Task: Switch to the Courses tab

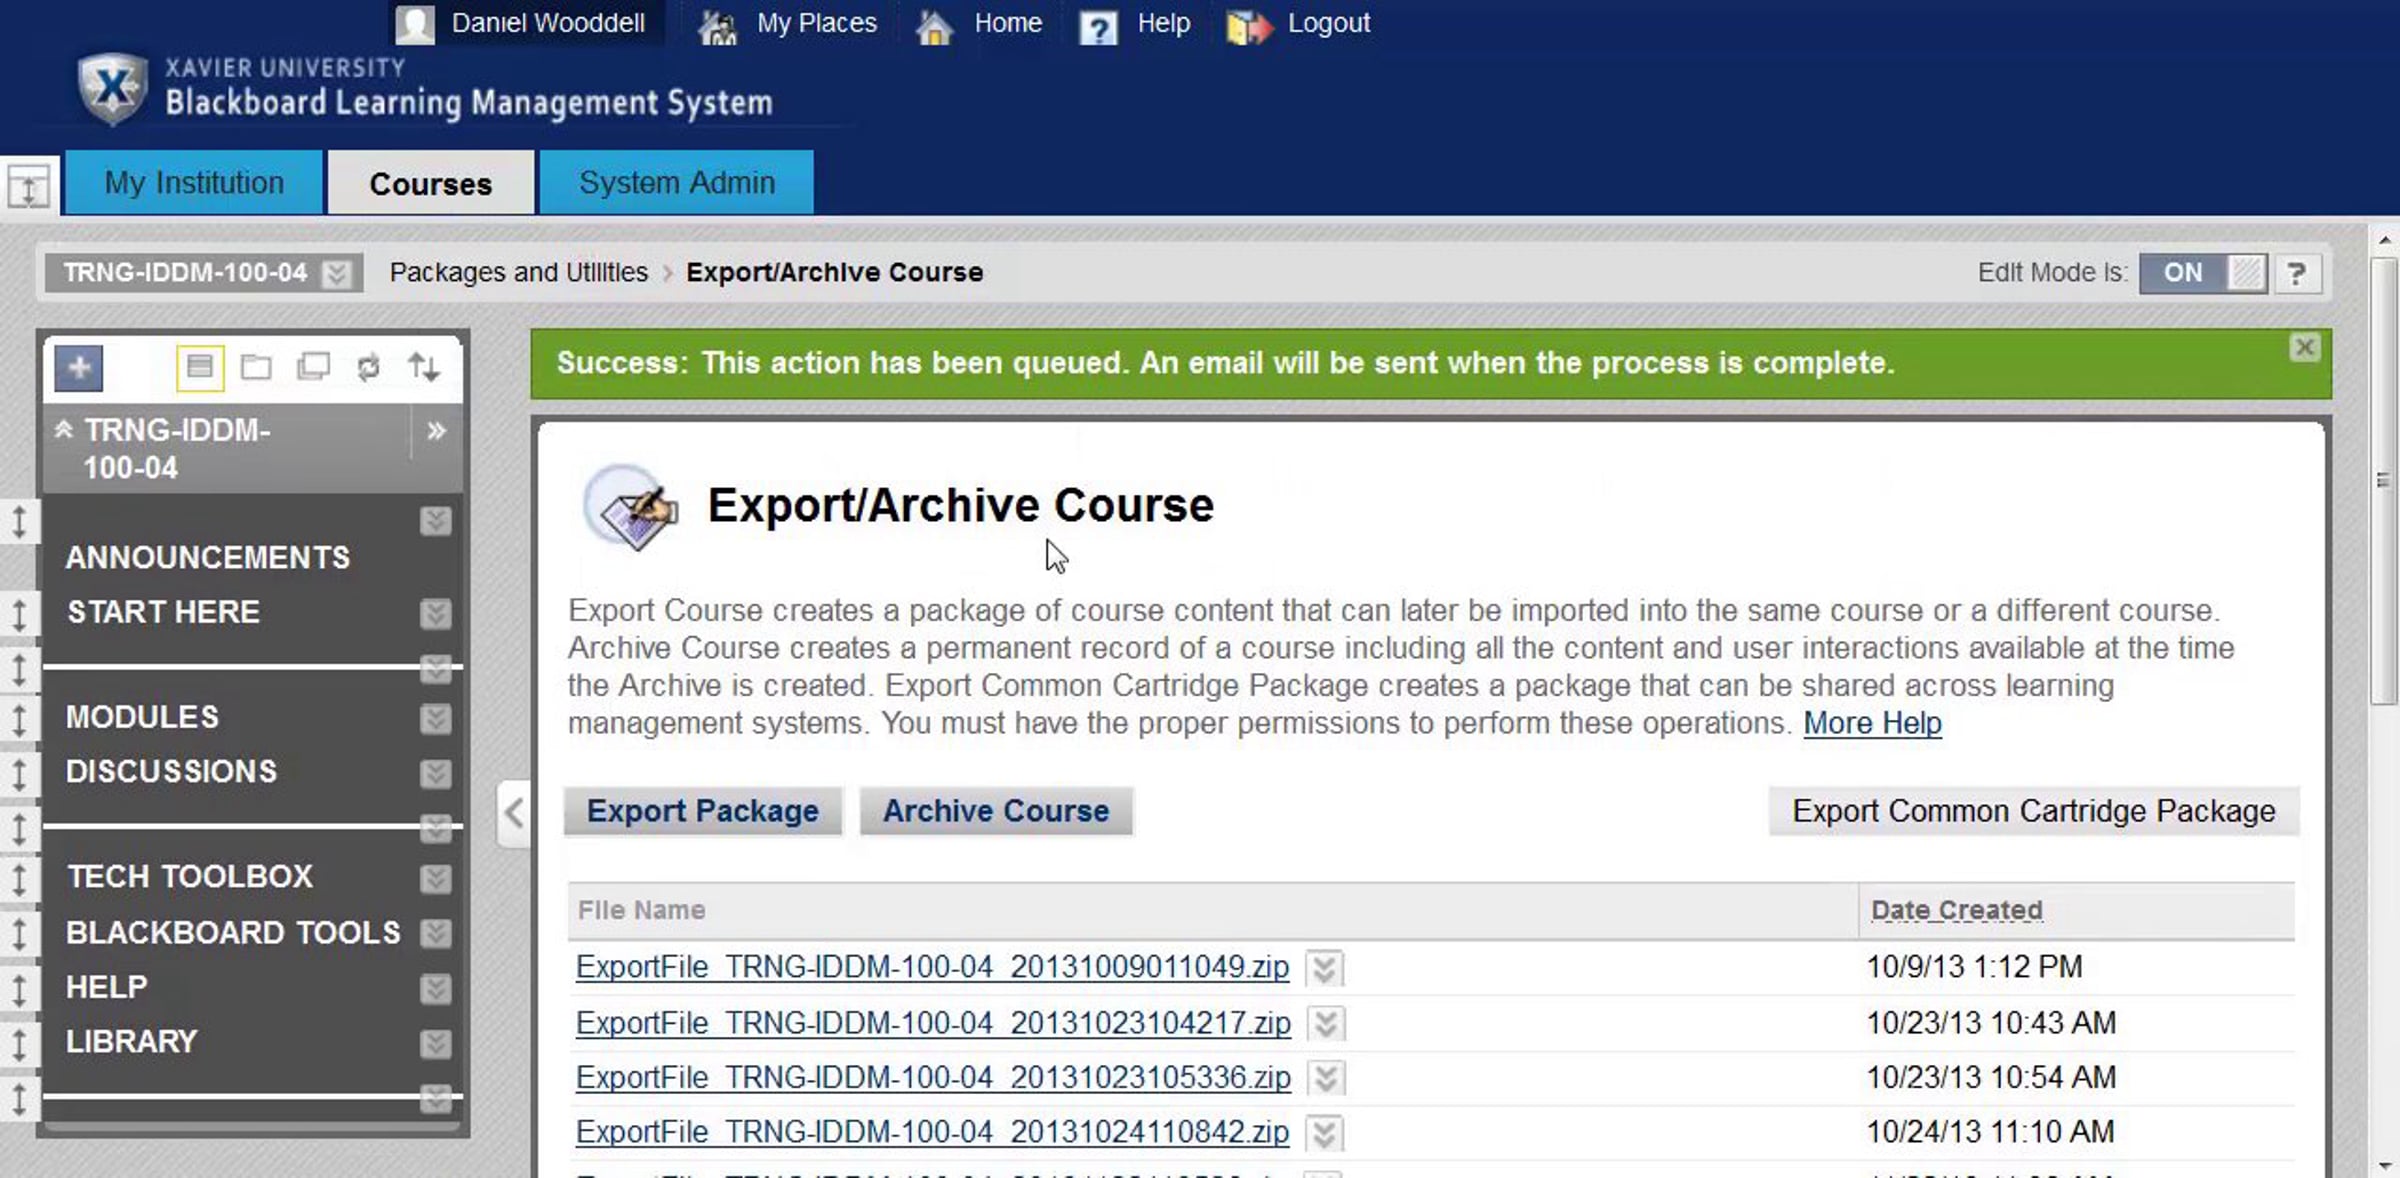Action: tap(431, 183)
